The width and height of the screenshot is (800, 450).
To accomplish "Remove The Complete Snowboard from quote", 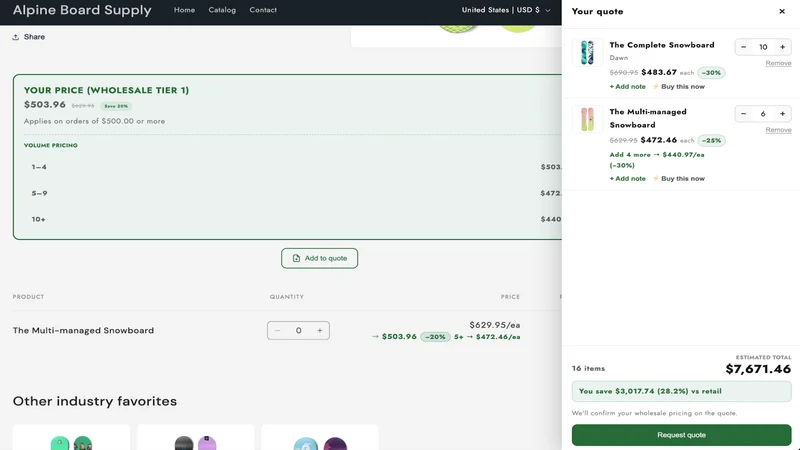I will click(778, 63).
